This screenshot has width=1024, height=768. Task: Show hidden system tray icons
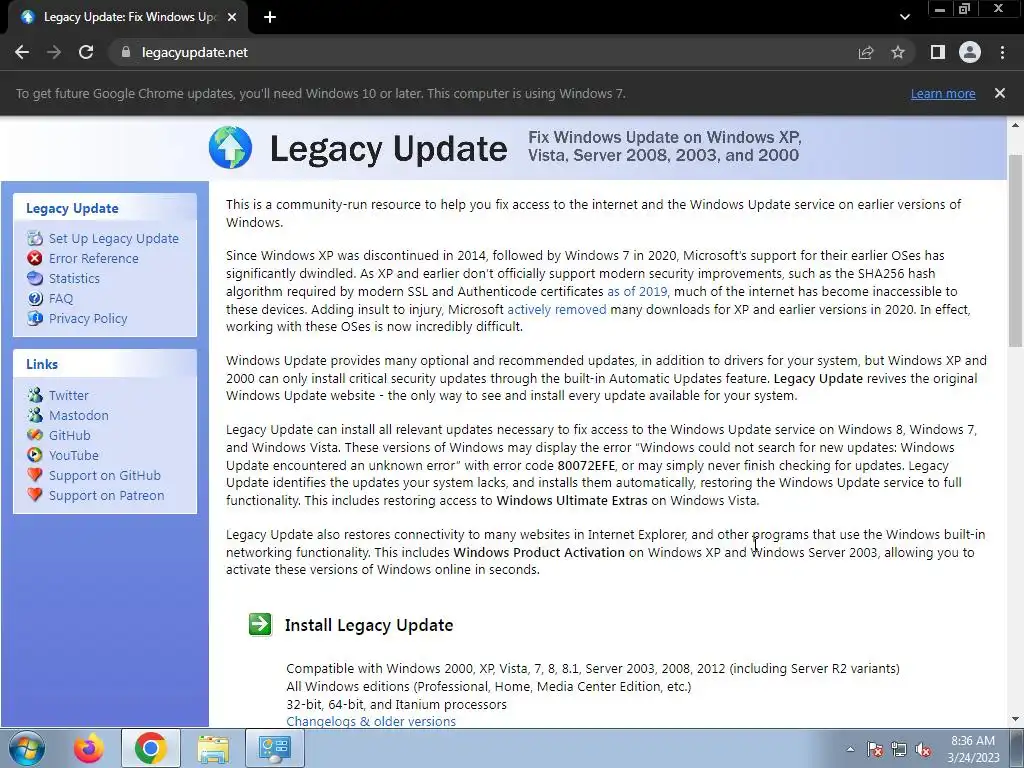(850, 749)
